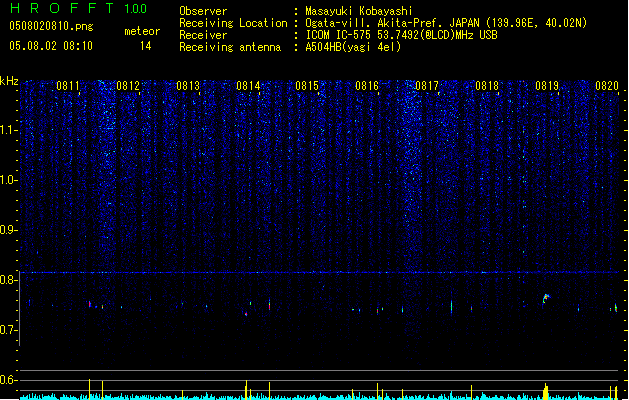Select location text Ogata-vill. Akita-Pref. JAPAN
The width and height of the screenshot is (629, 400).
point(394,23)
